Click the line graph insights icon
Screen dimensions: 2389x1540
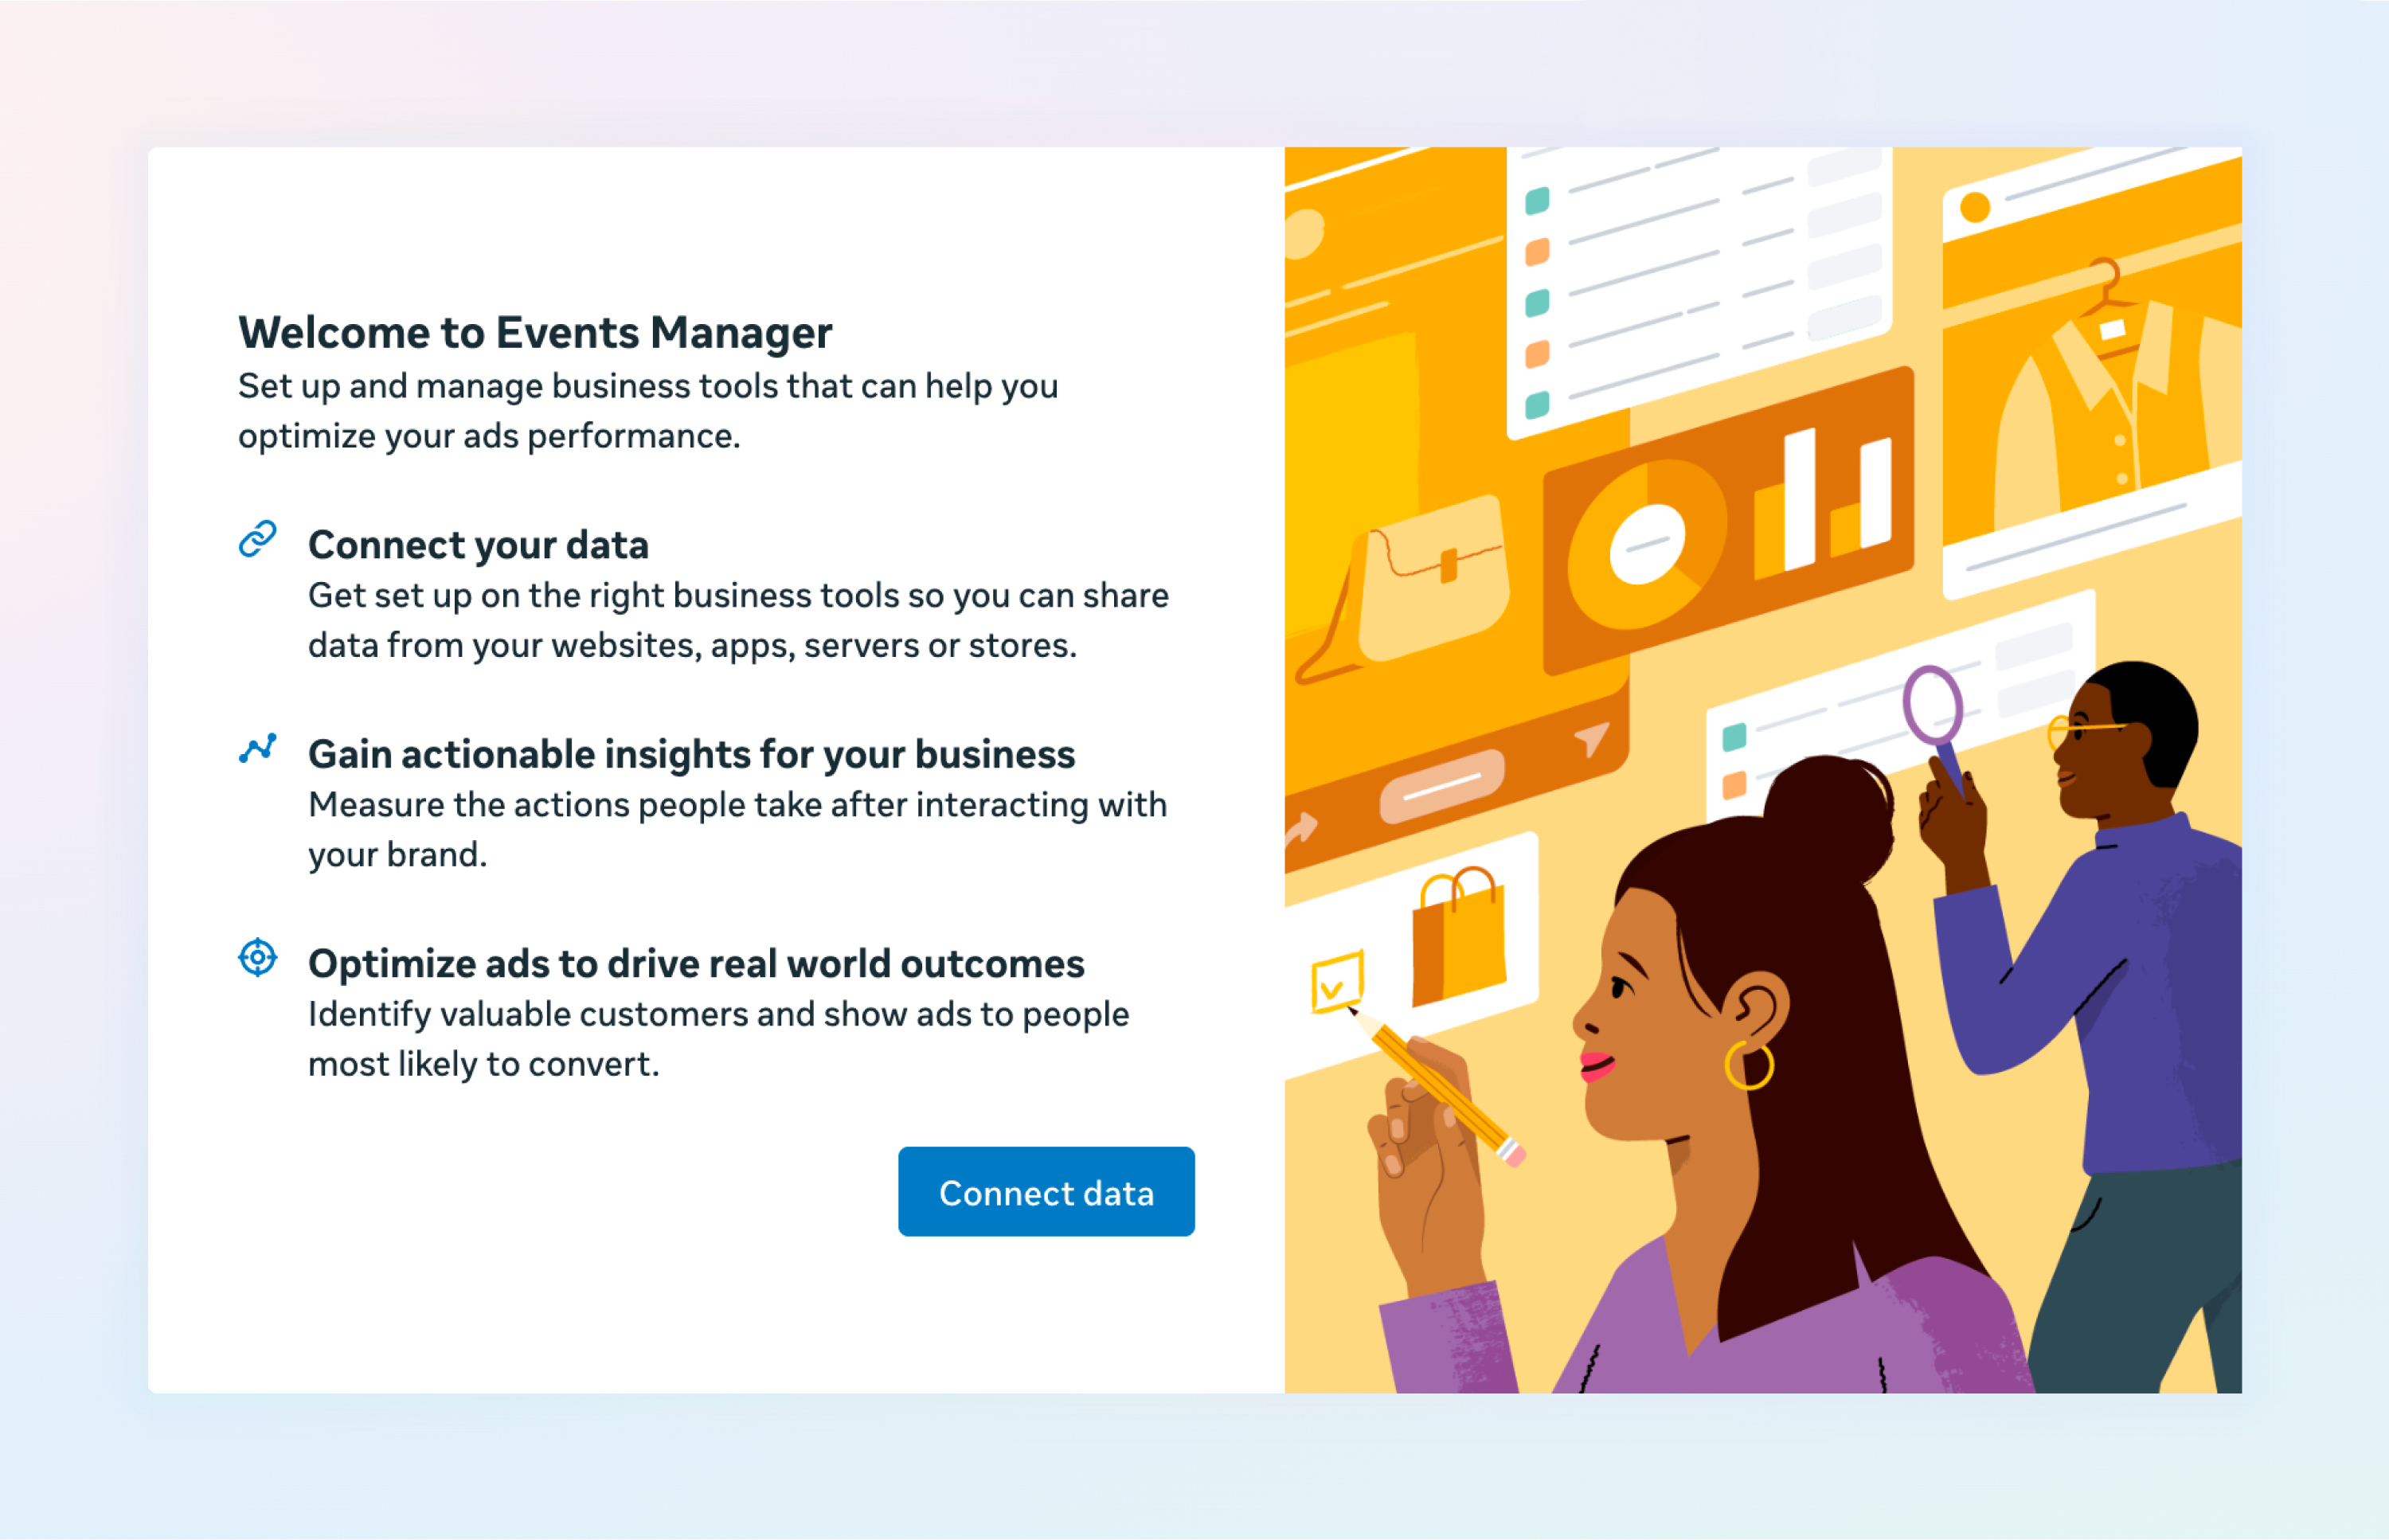257,748
